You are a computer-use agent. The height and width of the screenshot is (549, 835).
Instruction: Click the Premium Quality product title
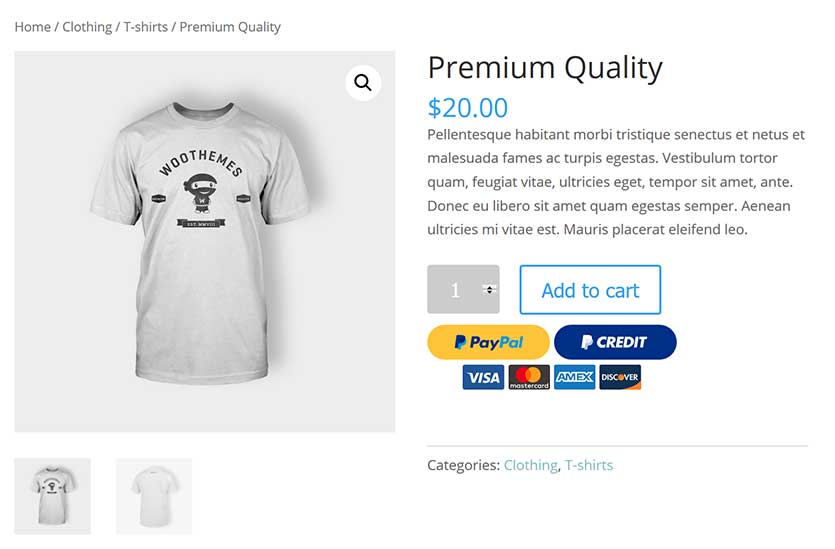(x=545, y=68)
